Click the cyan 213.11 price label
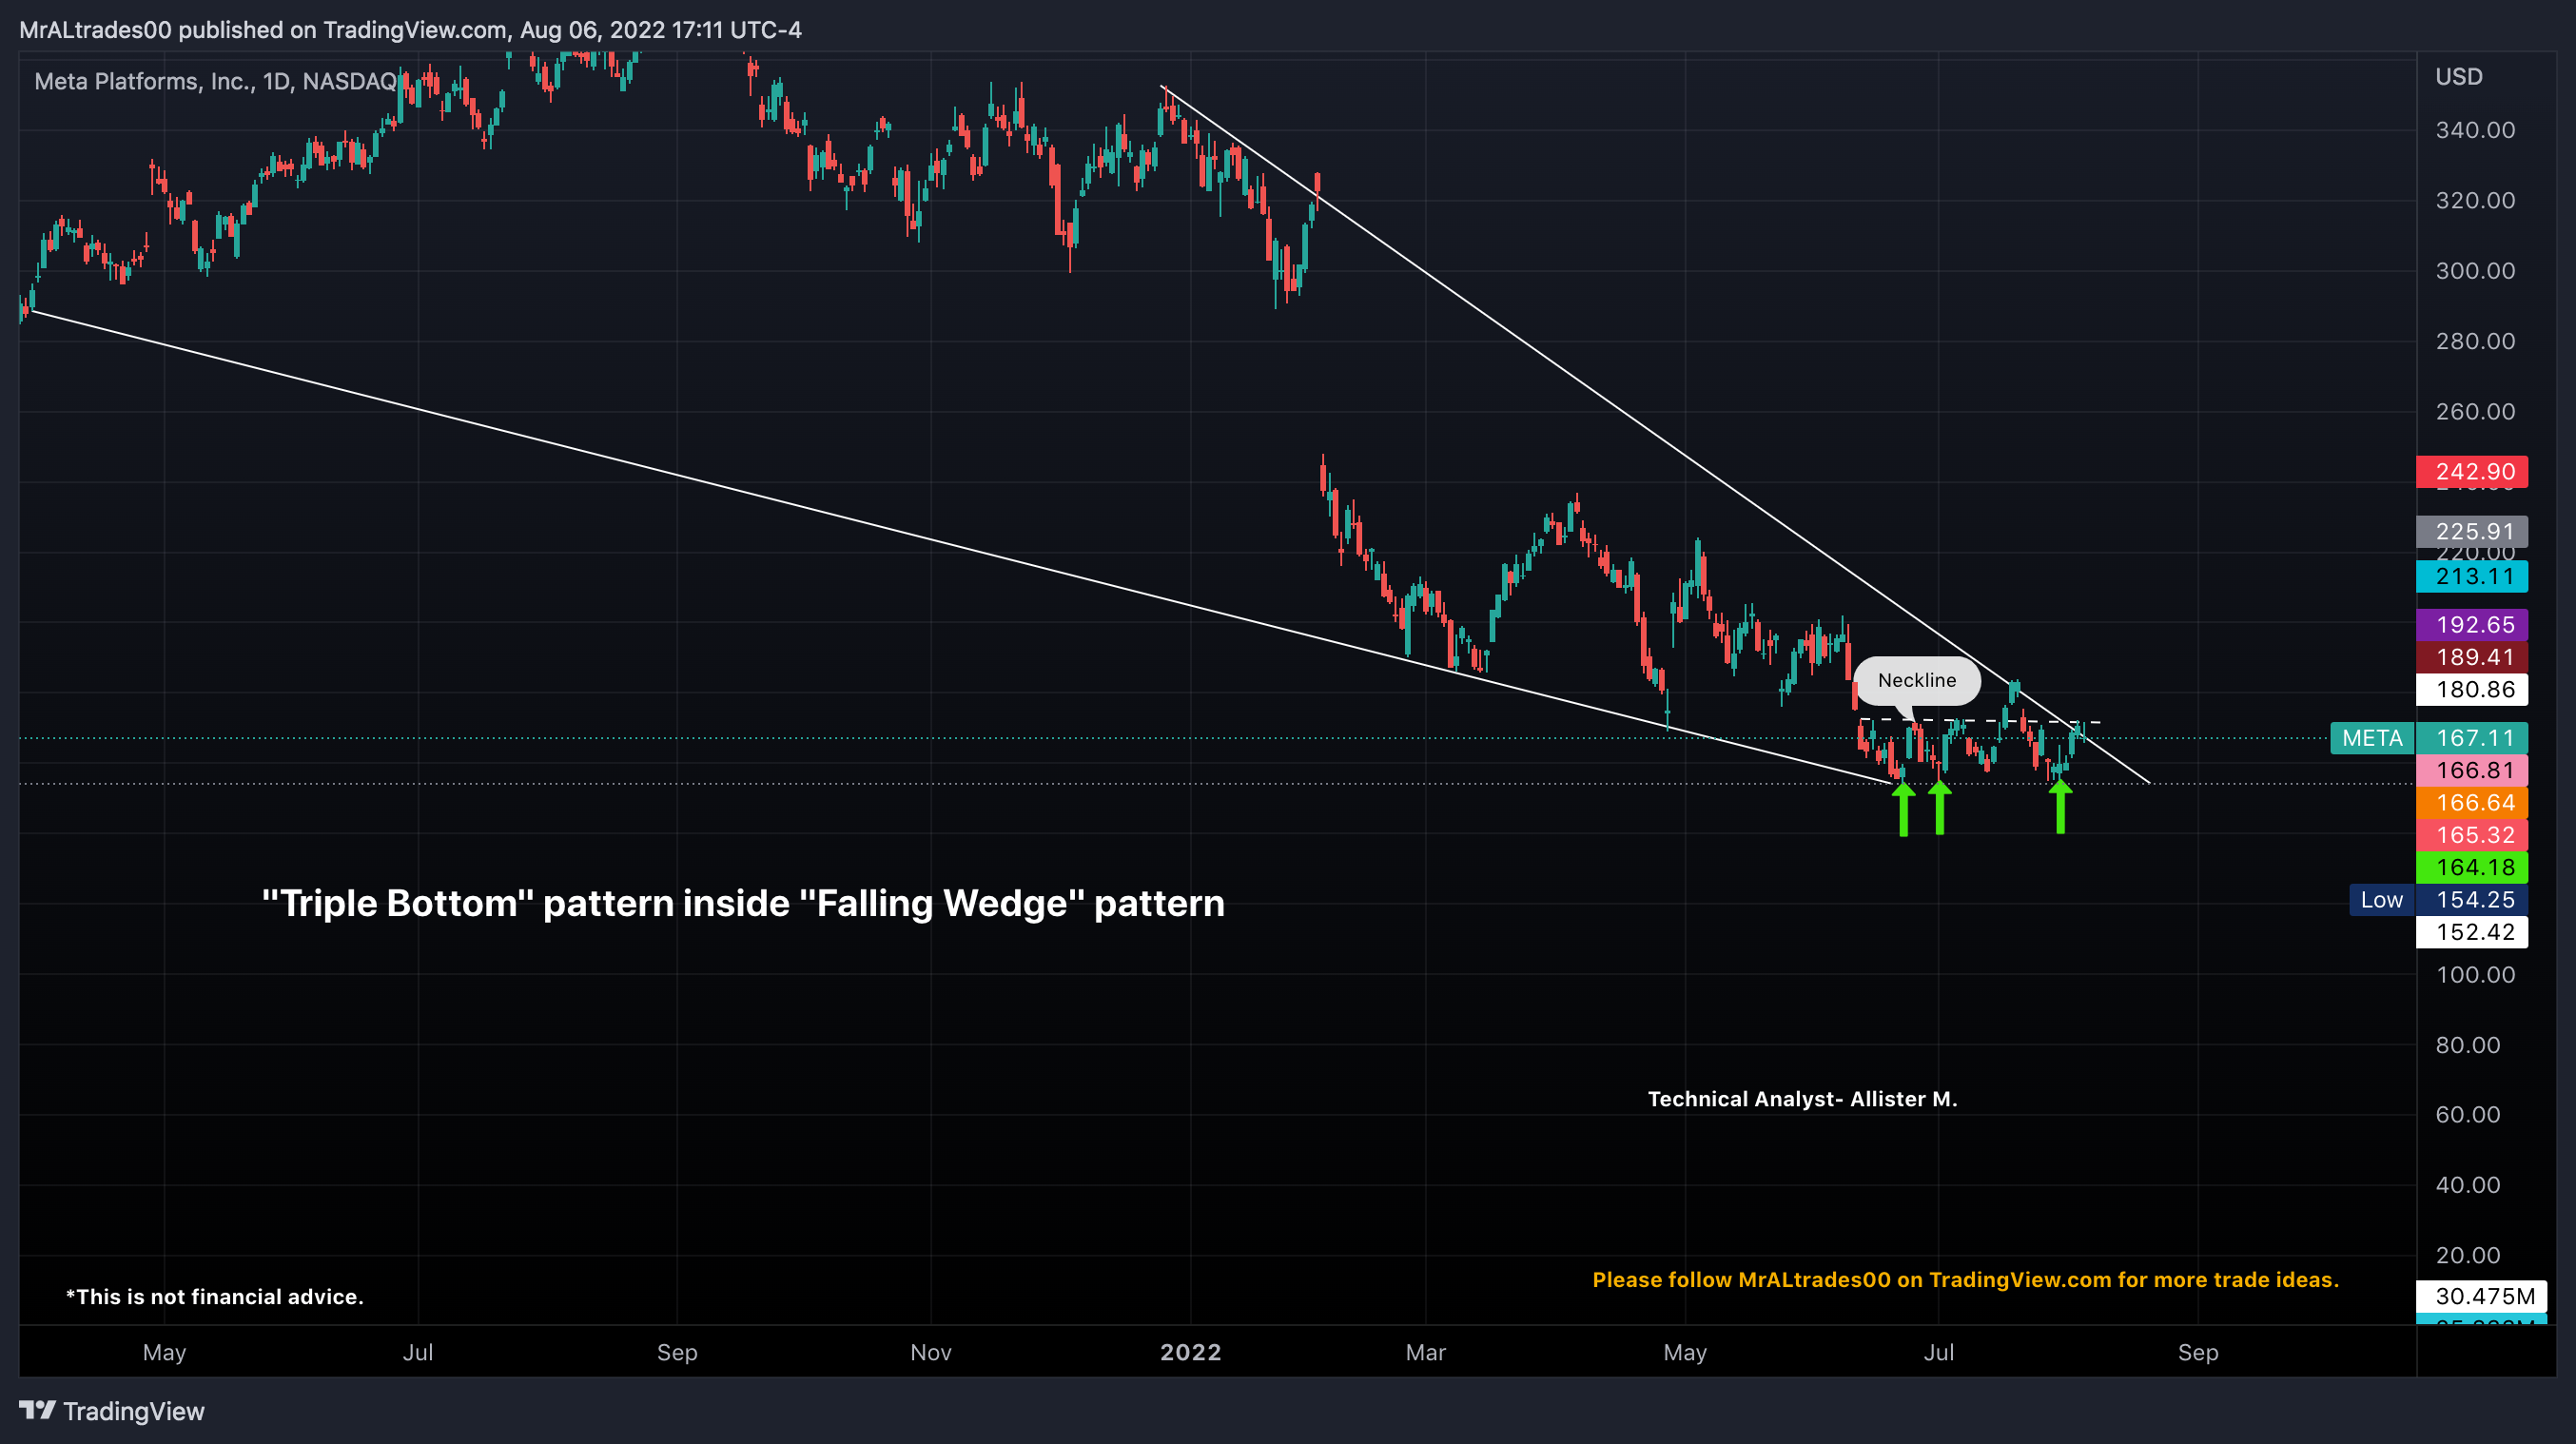This screenshot has height=1444, width=2576. (2472, 576)
